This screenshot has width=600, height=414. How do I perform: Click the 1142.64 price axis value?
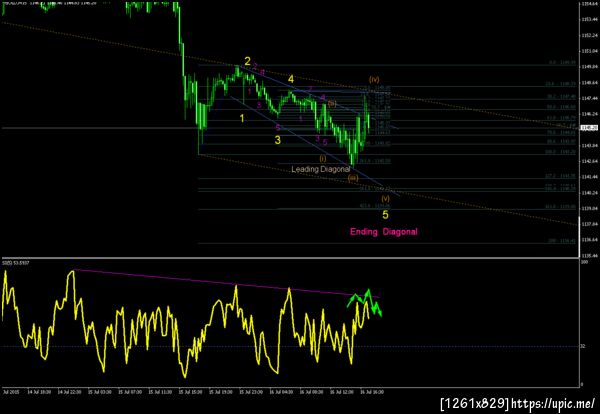click(590, 161)
